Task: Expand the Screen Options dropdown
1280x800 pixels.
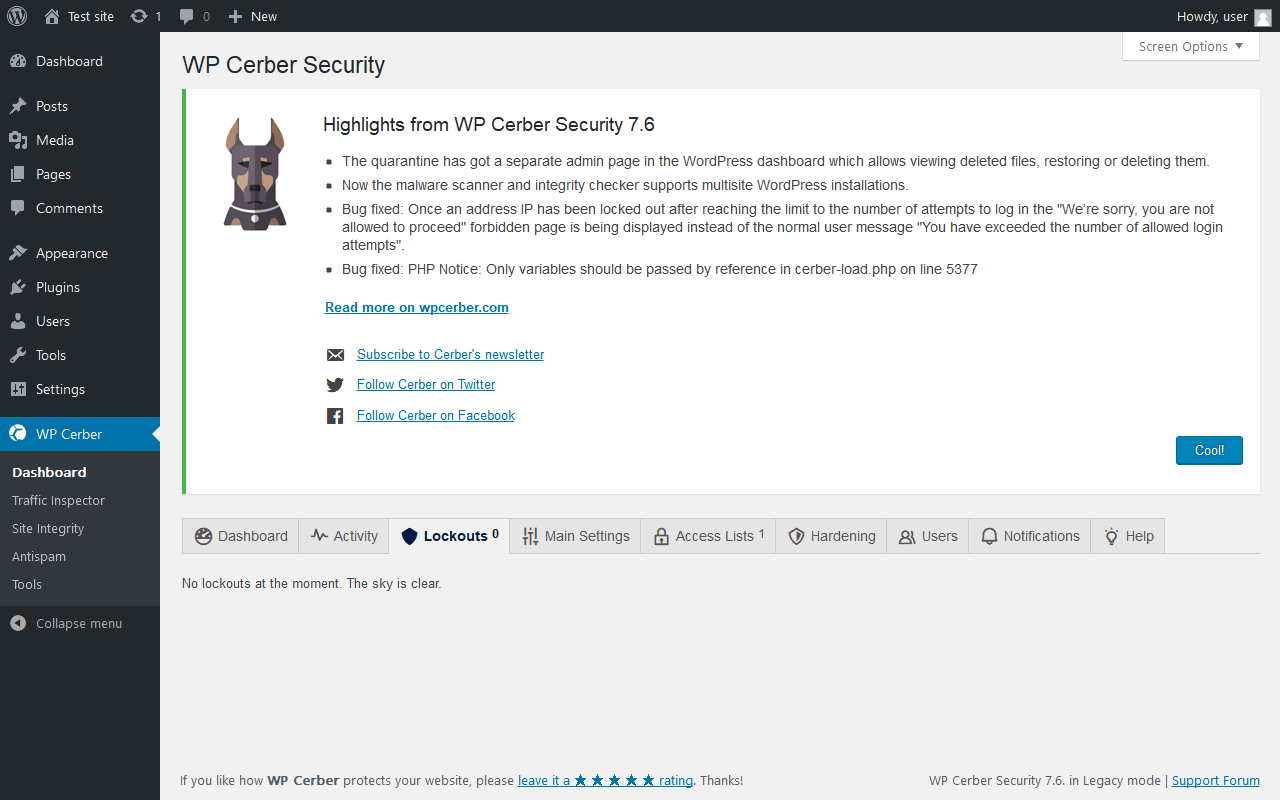Action: point(1191,46)
